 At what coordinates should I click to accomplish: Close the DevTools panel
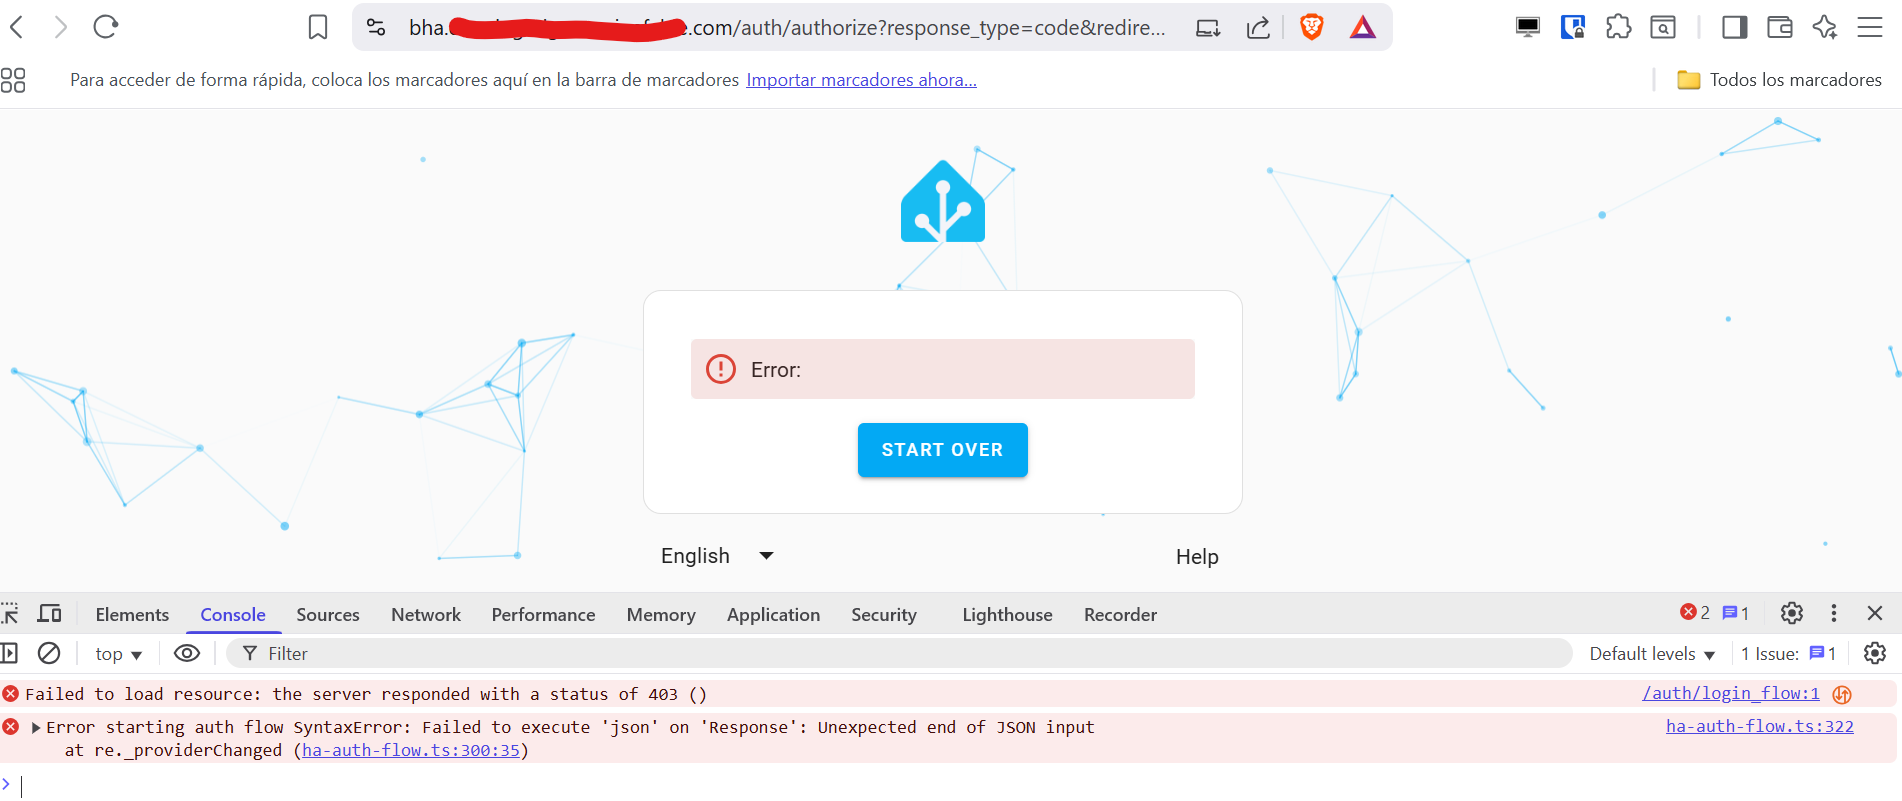1875,613
